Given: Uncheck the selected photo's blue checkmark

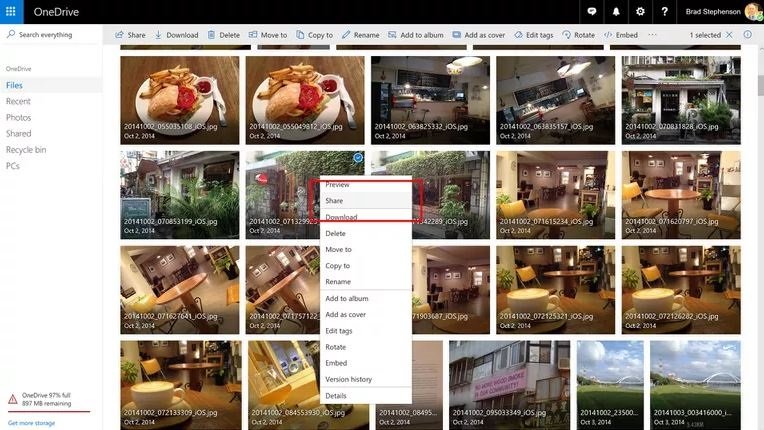Looking at the screenshot, I should (x=358, y=159).
